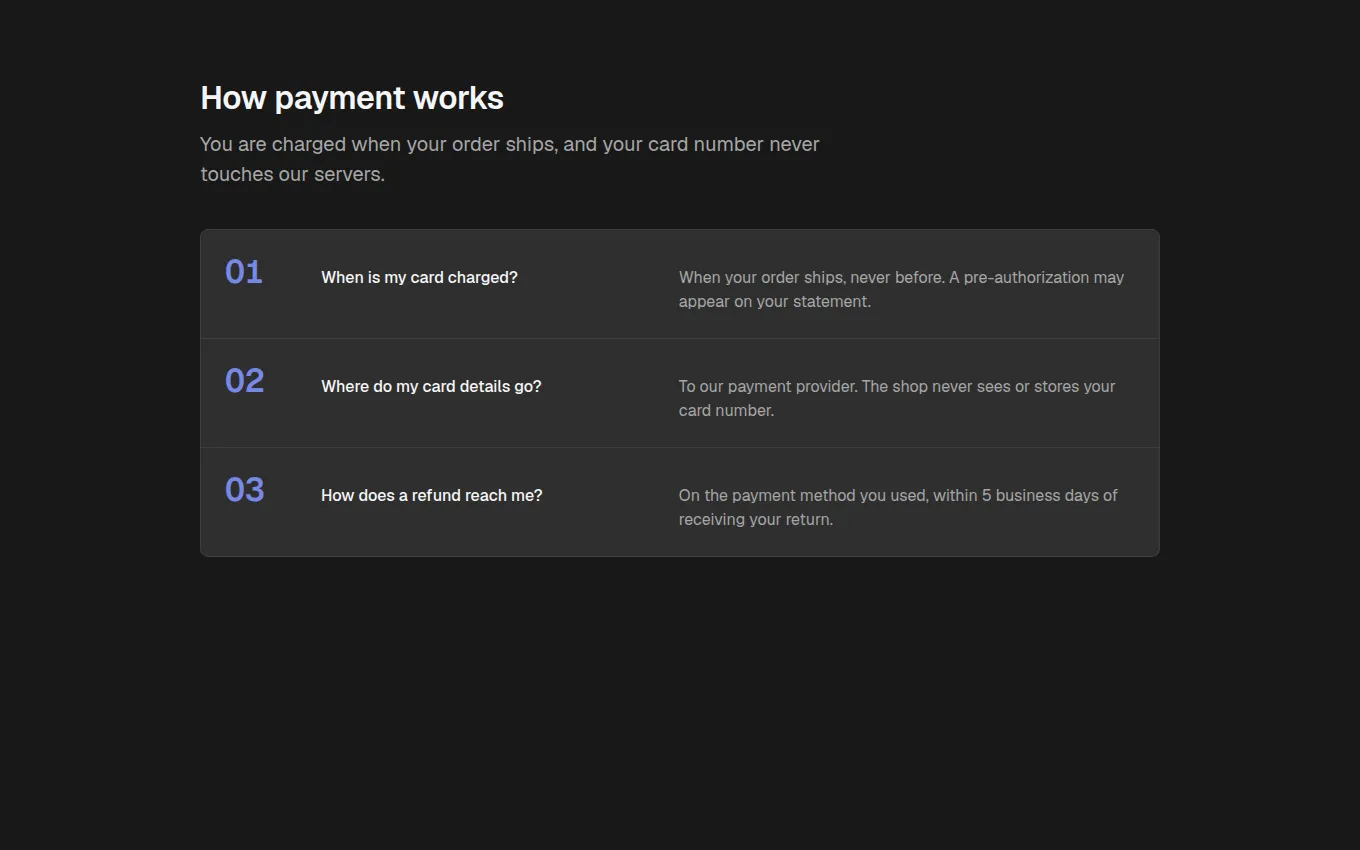Click the answer about the payment provider

click(x=897, y=398)
